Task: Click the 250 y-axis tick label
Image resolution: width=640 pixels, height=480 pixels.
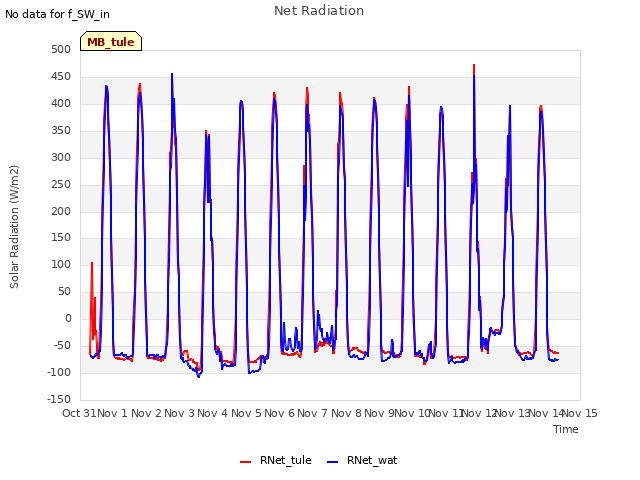Action: point(61,184)
